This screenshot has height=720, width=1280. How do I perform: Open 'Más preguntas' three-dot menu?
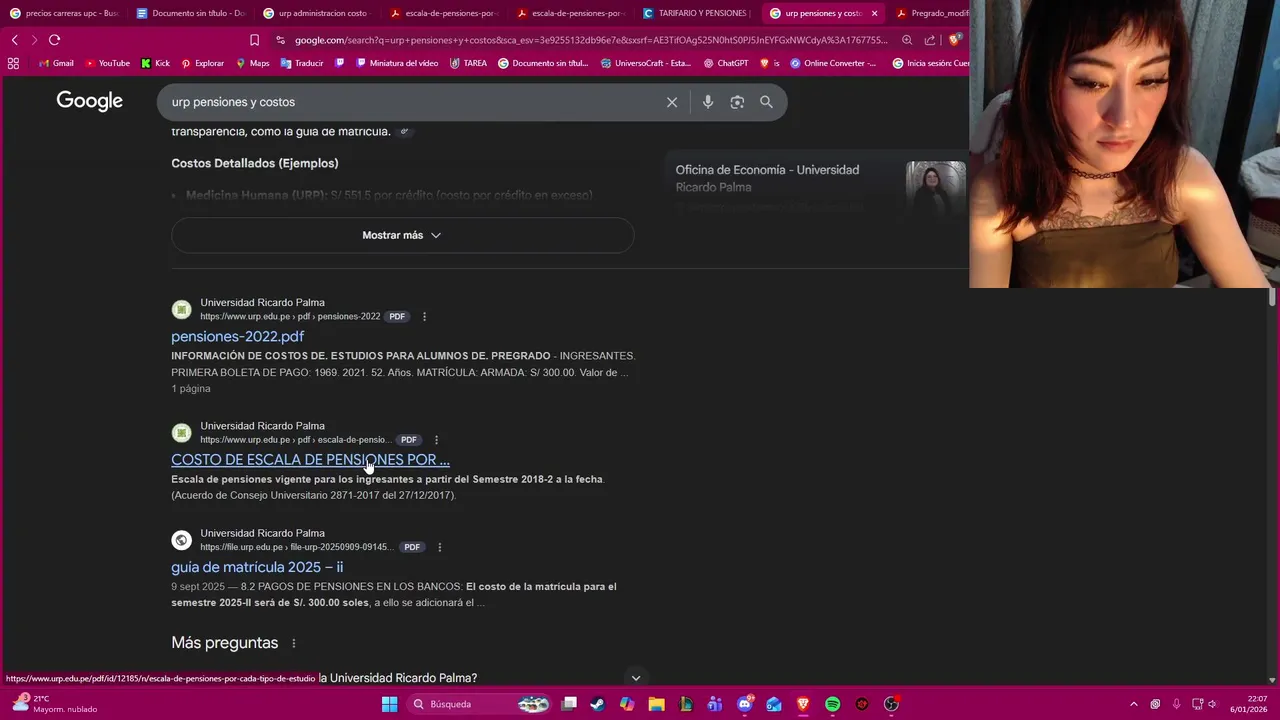293,643
